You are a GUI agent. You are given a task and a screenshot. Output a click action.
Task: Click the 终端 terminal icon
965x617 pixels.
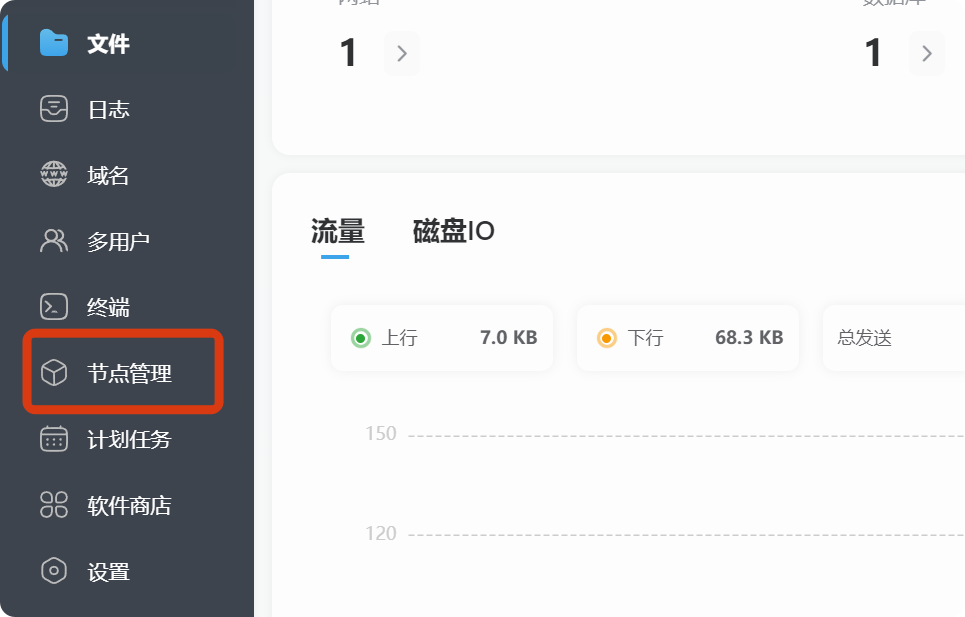(53, 307)
